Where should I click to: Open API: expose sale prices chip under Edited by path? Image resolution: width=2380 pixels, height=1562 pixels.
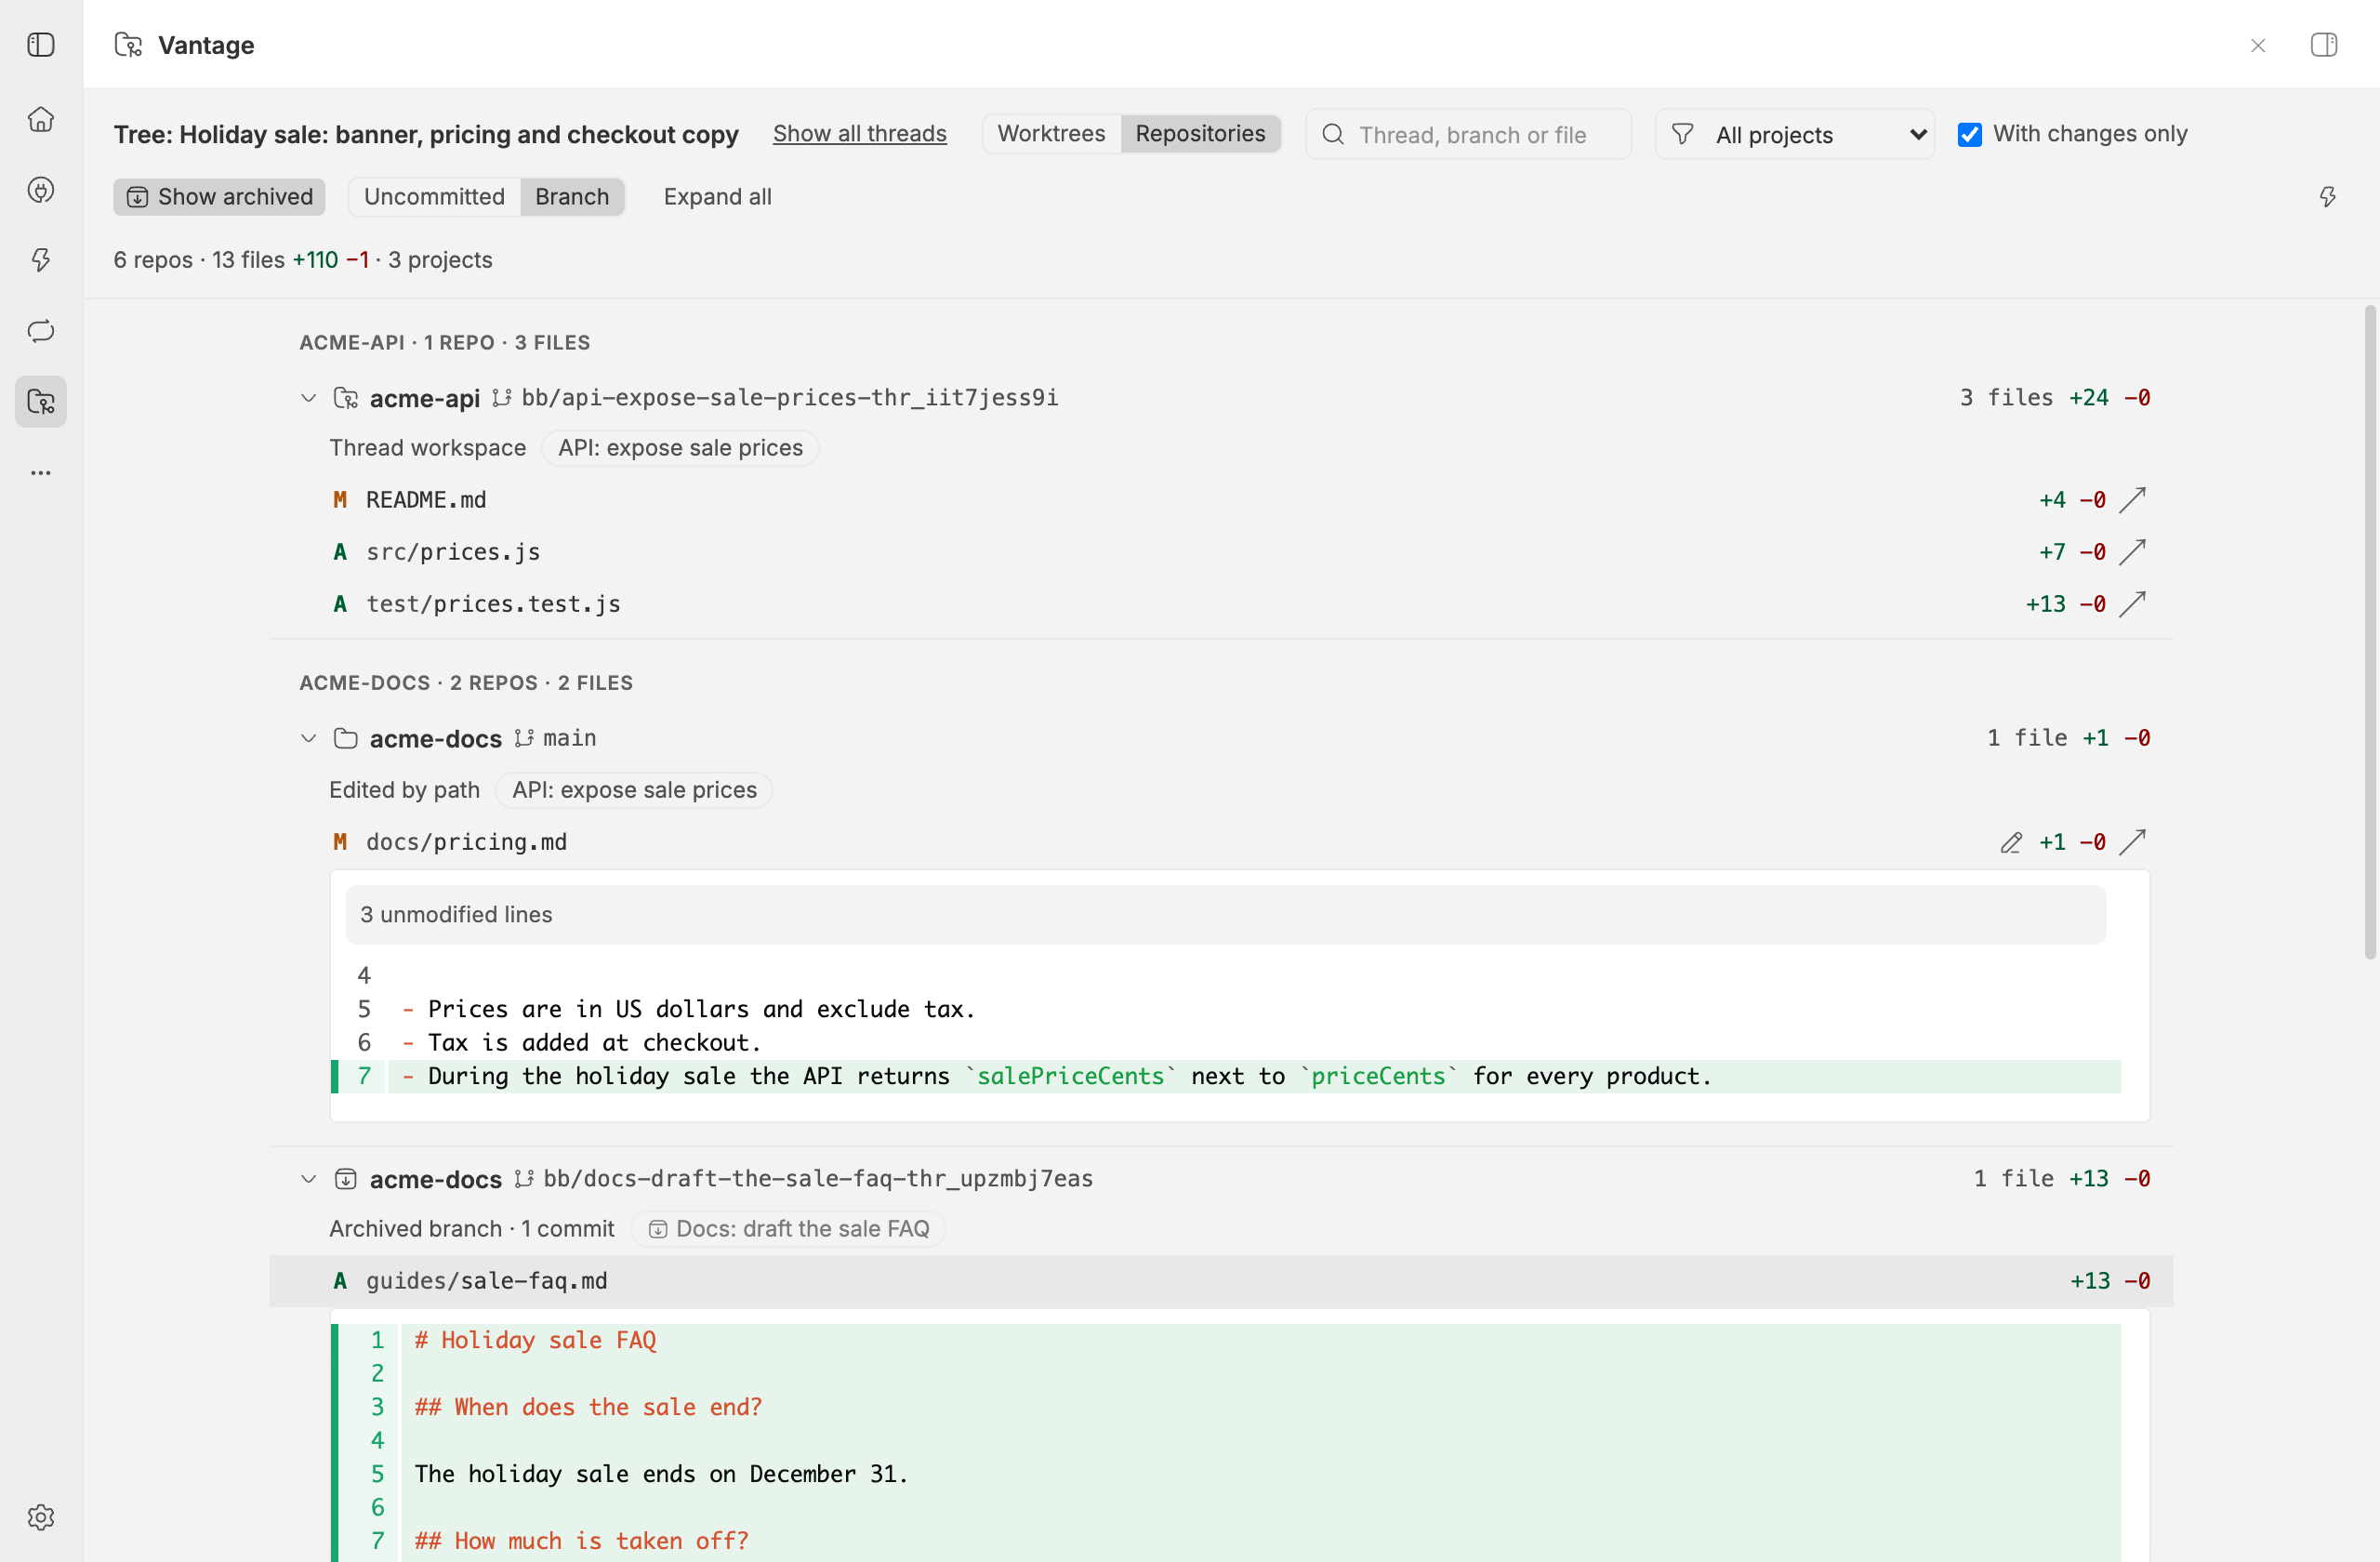(x=634, y=790)
